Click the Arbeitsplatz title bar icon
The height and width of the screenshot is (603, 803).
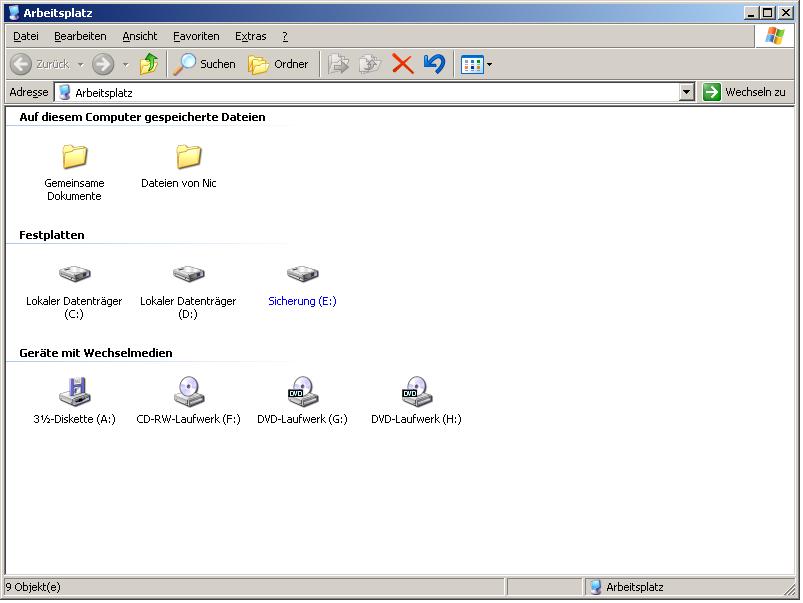[14, 12]
